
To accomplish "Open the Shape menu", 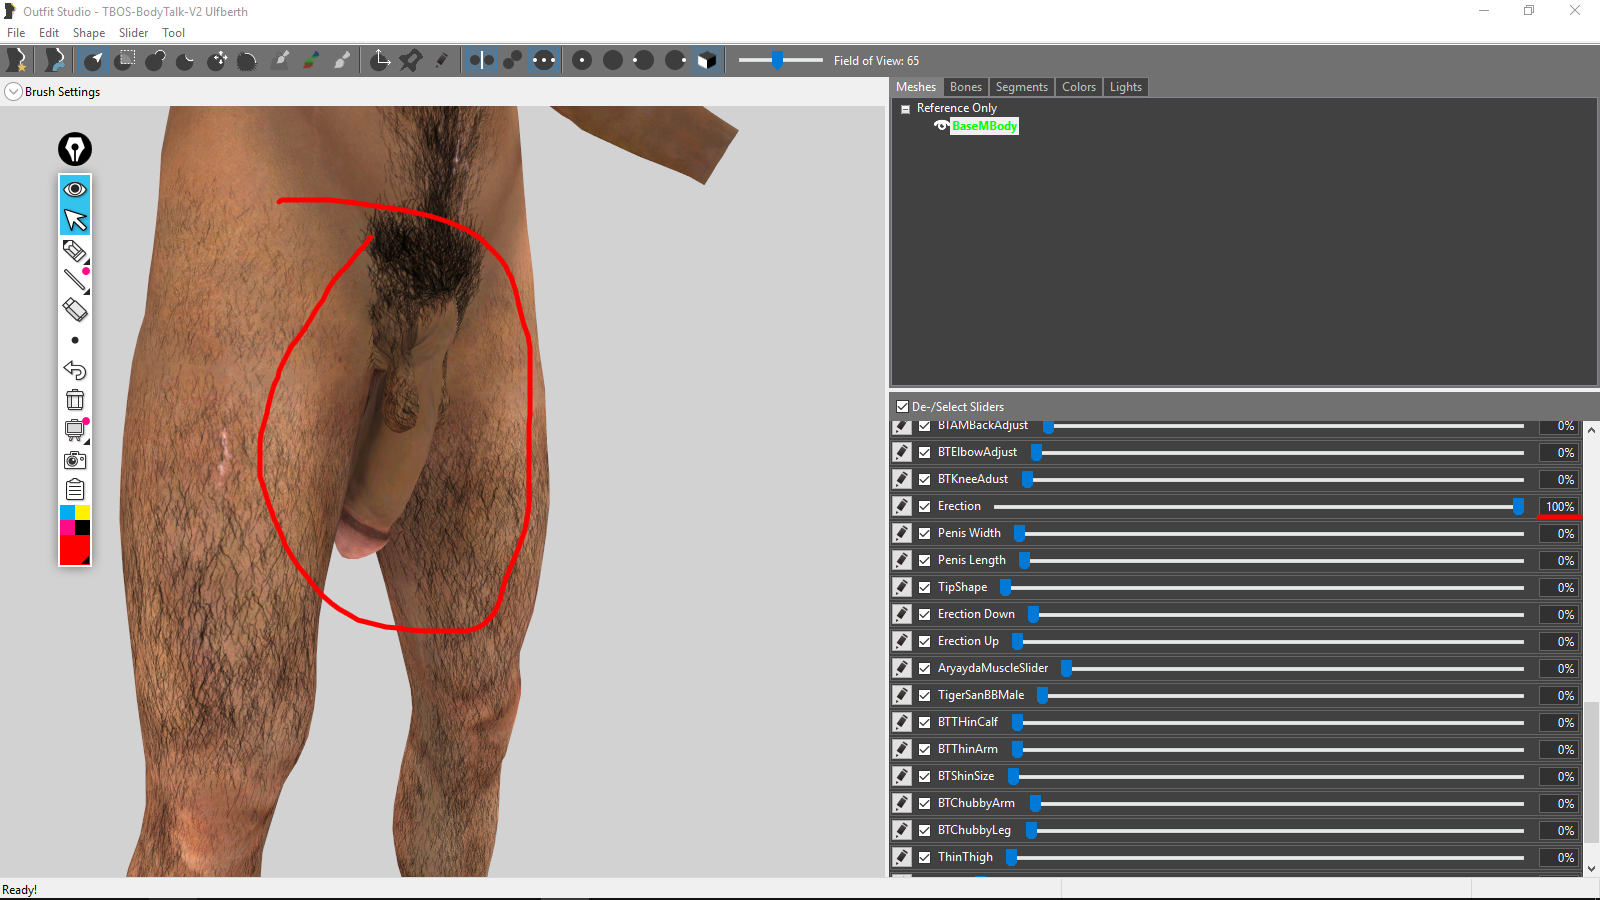I will tap(89, 33).
